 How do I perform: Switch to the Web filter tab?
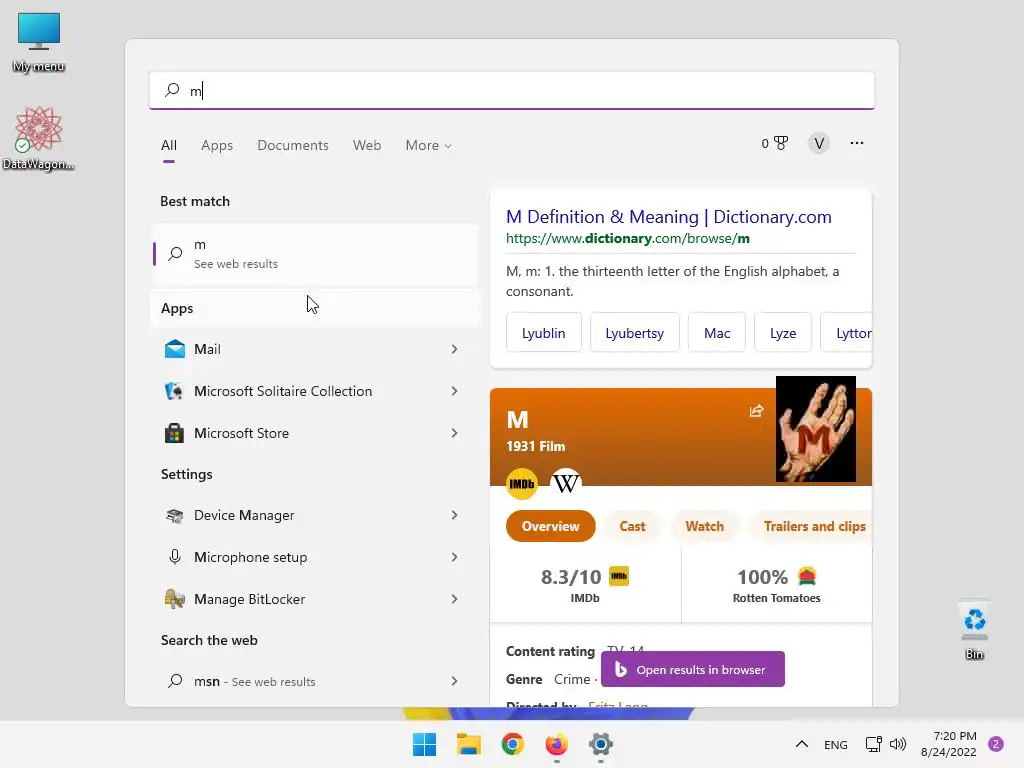click(367, 145)
